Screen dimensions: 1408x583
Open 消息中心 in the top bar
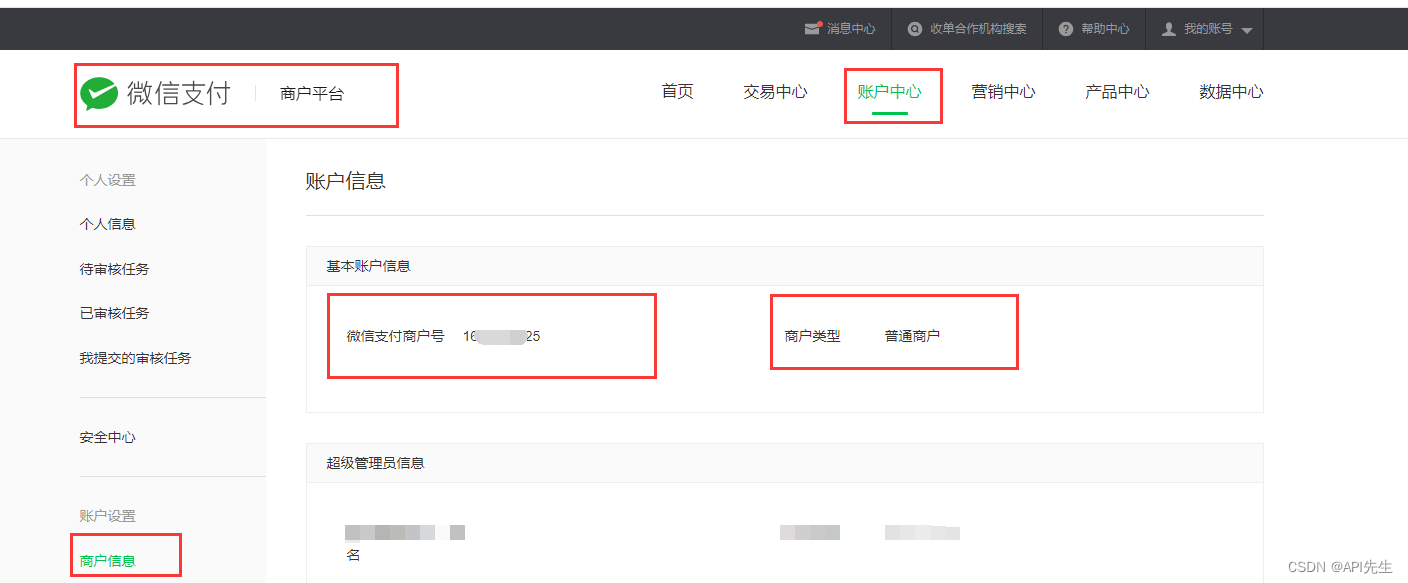tap(851, 29)
